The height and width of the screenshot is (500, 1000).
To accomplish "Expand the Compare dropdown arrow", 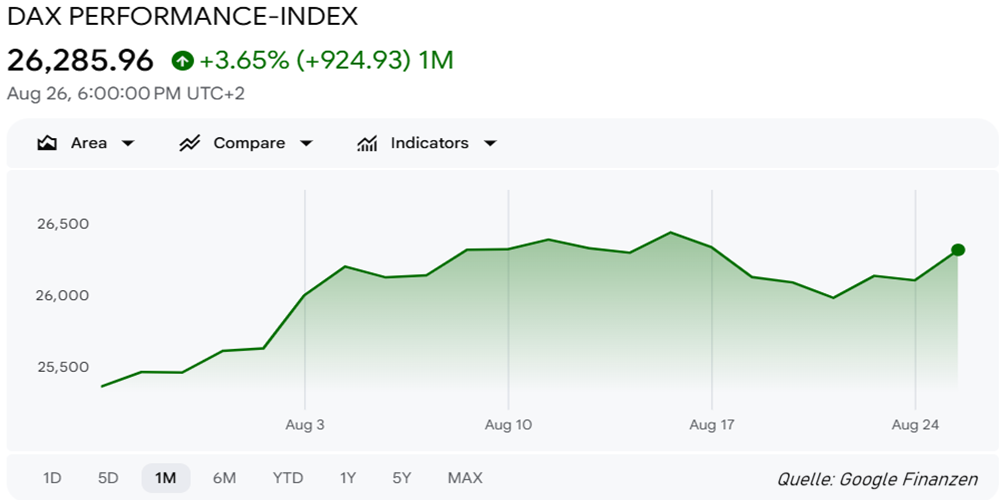I will point(306,143).
